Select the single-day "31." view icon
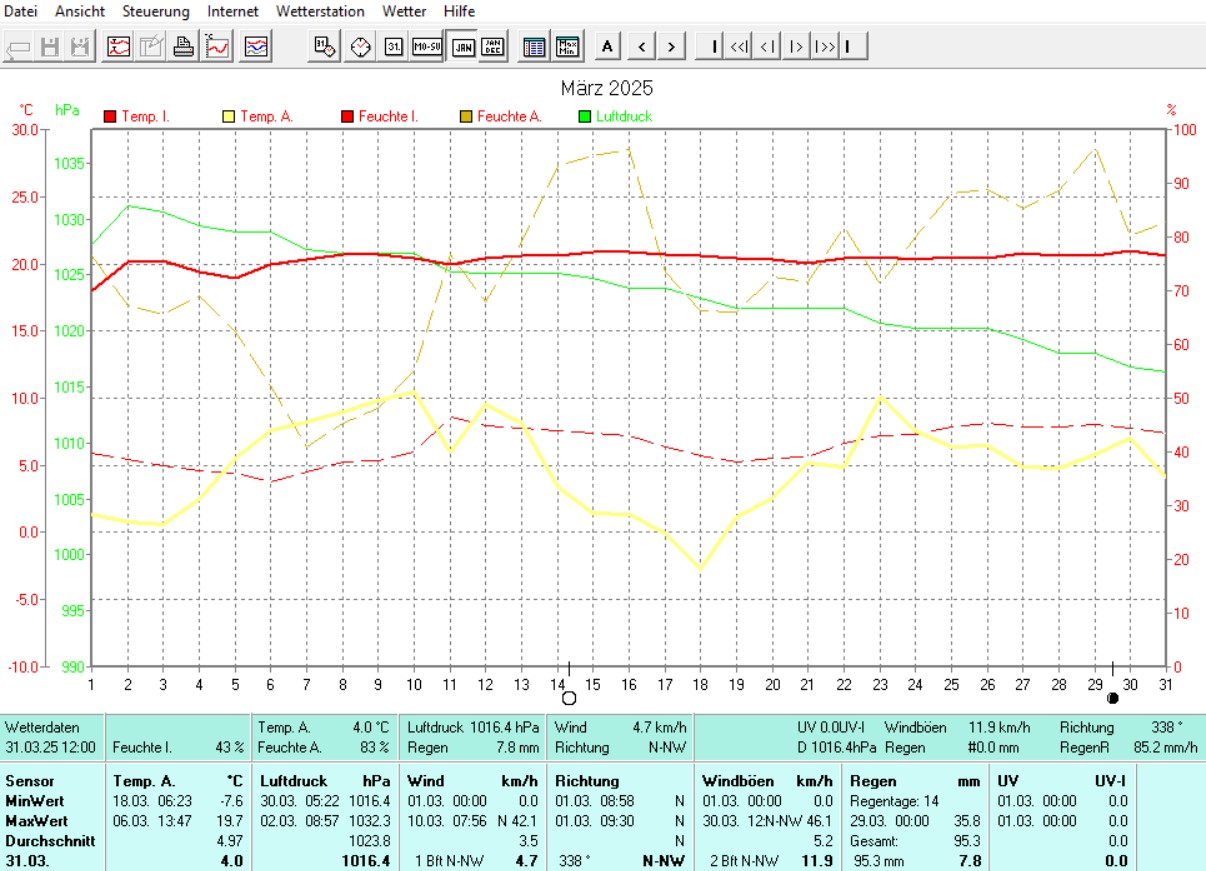 [394, 46]
